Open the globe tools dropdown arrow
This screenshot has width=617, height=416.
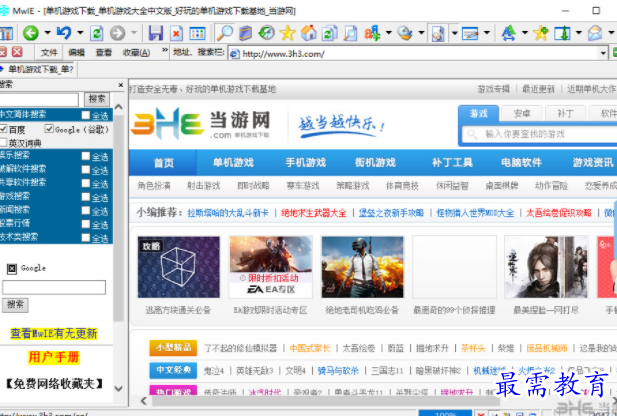pos(421,33)
